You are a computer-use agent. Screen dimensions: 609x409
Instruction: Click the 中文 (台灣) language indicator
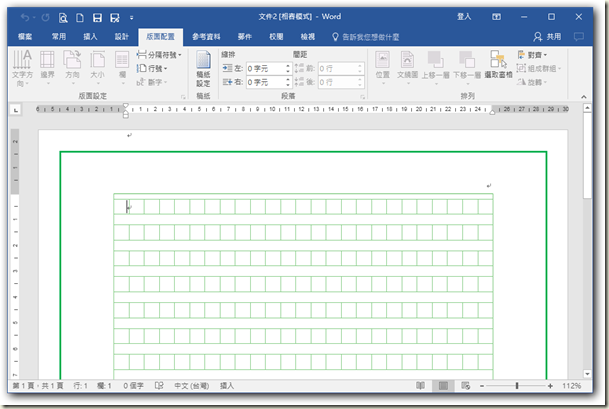[191, 386]
